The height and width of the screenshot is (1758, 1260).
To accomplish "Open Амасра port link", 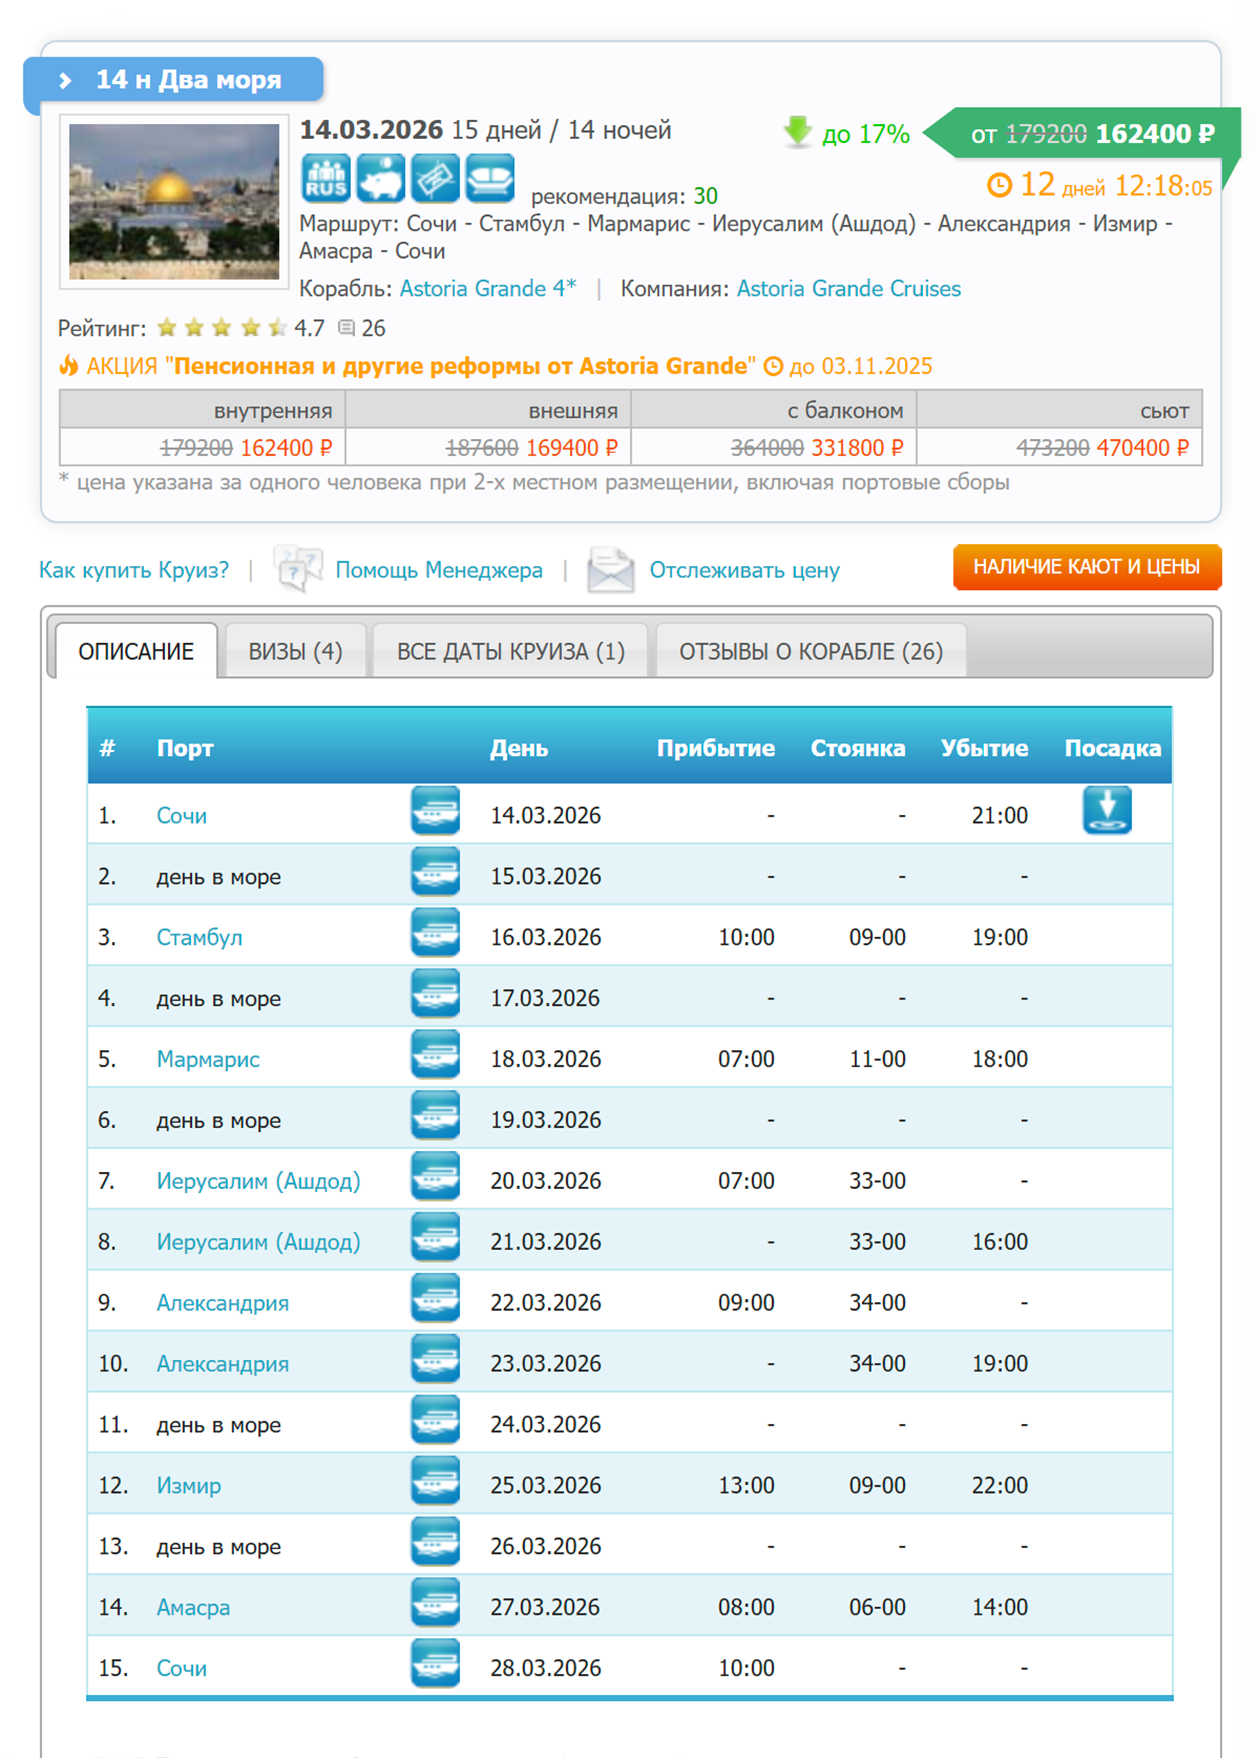I will 193,1608.
